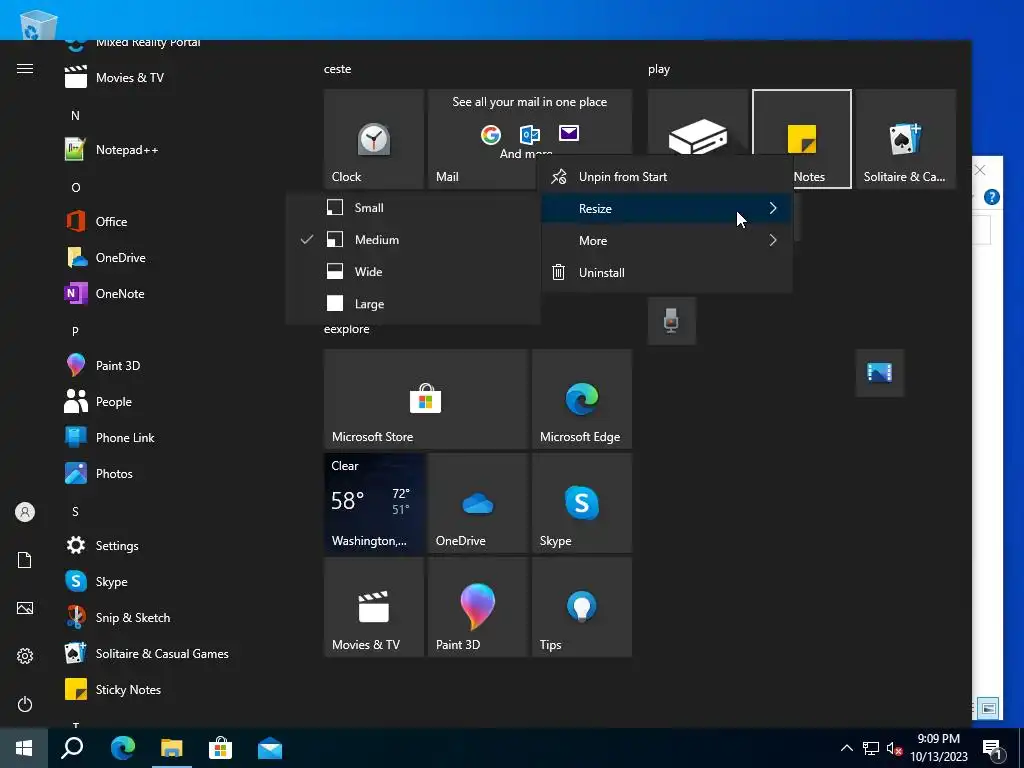
Task: Open the Mail app from the taskbar
Action: point(270,748)
